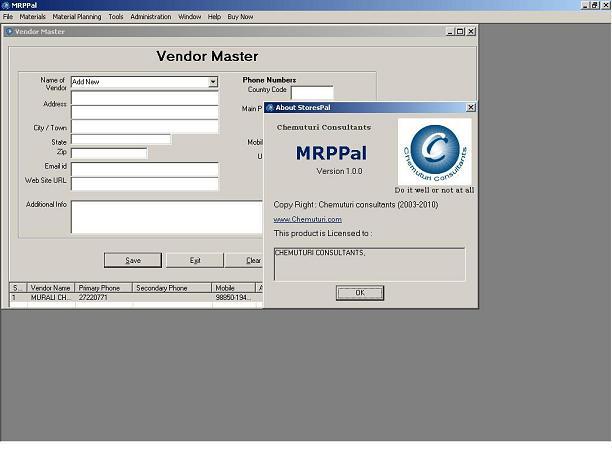Expand the Name of Vendor dropdown
Screen dimensions: 612x459
(x=213, y=82)
